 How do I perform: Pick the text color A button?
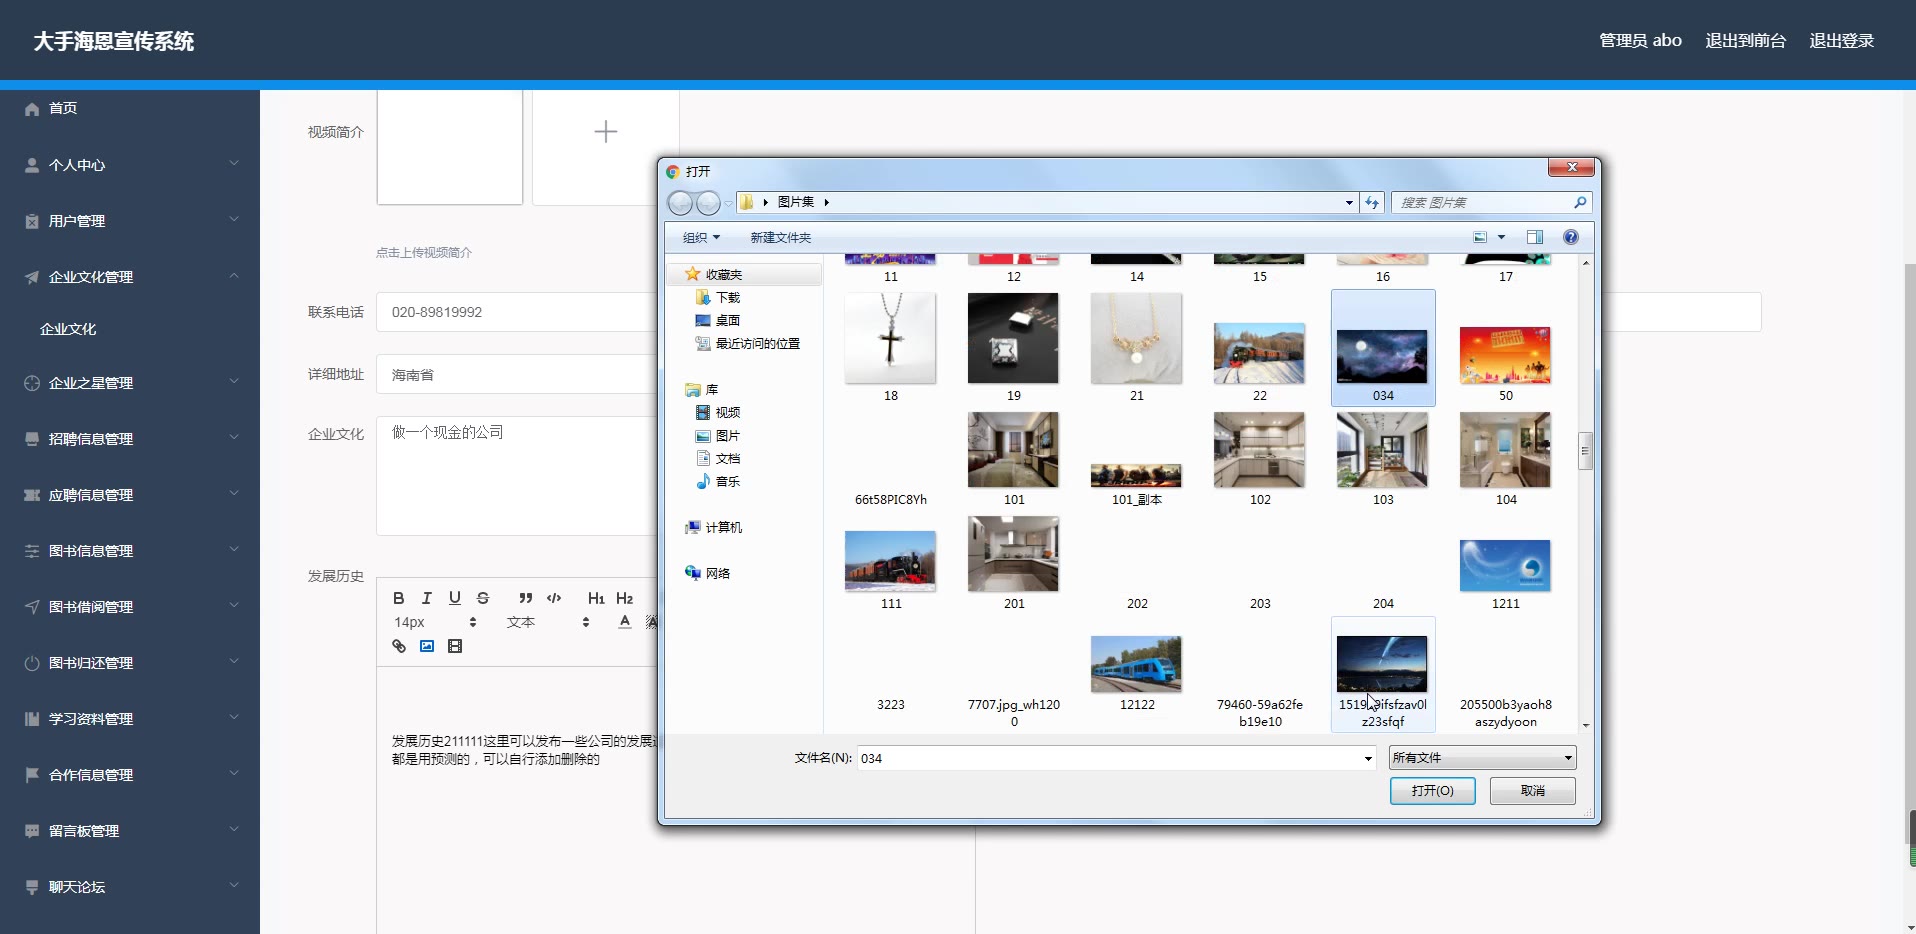click(x=625, y=622)
